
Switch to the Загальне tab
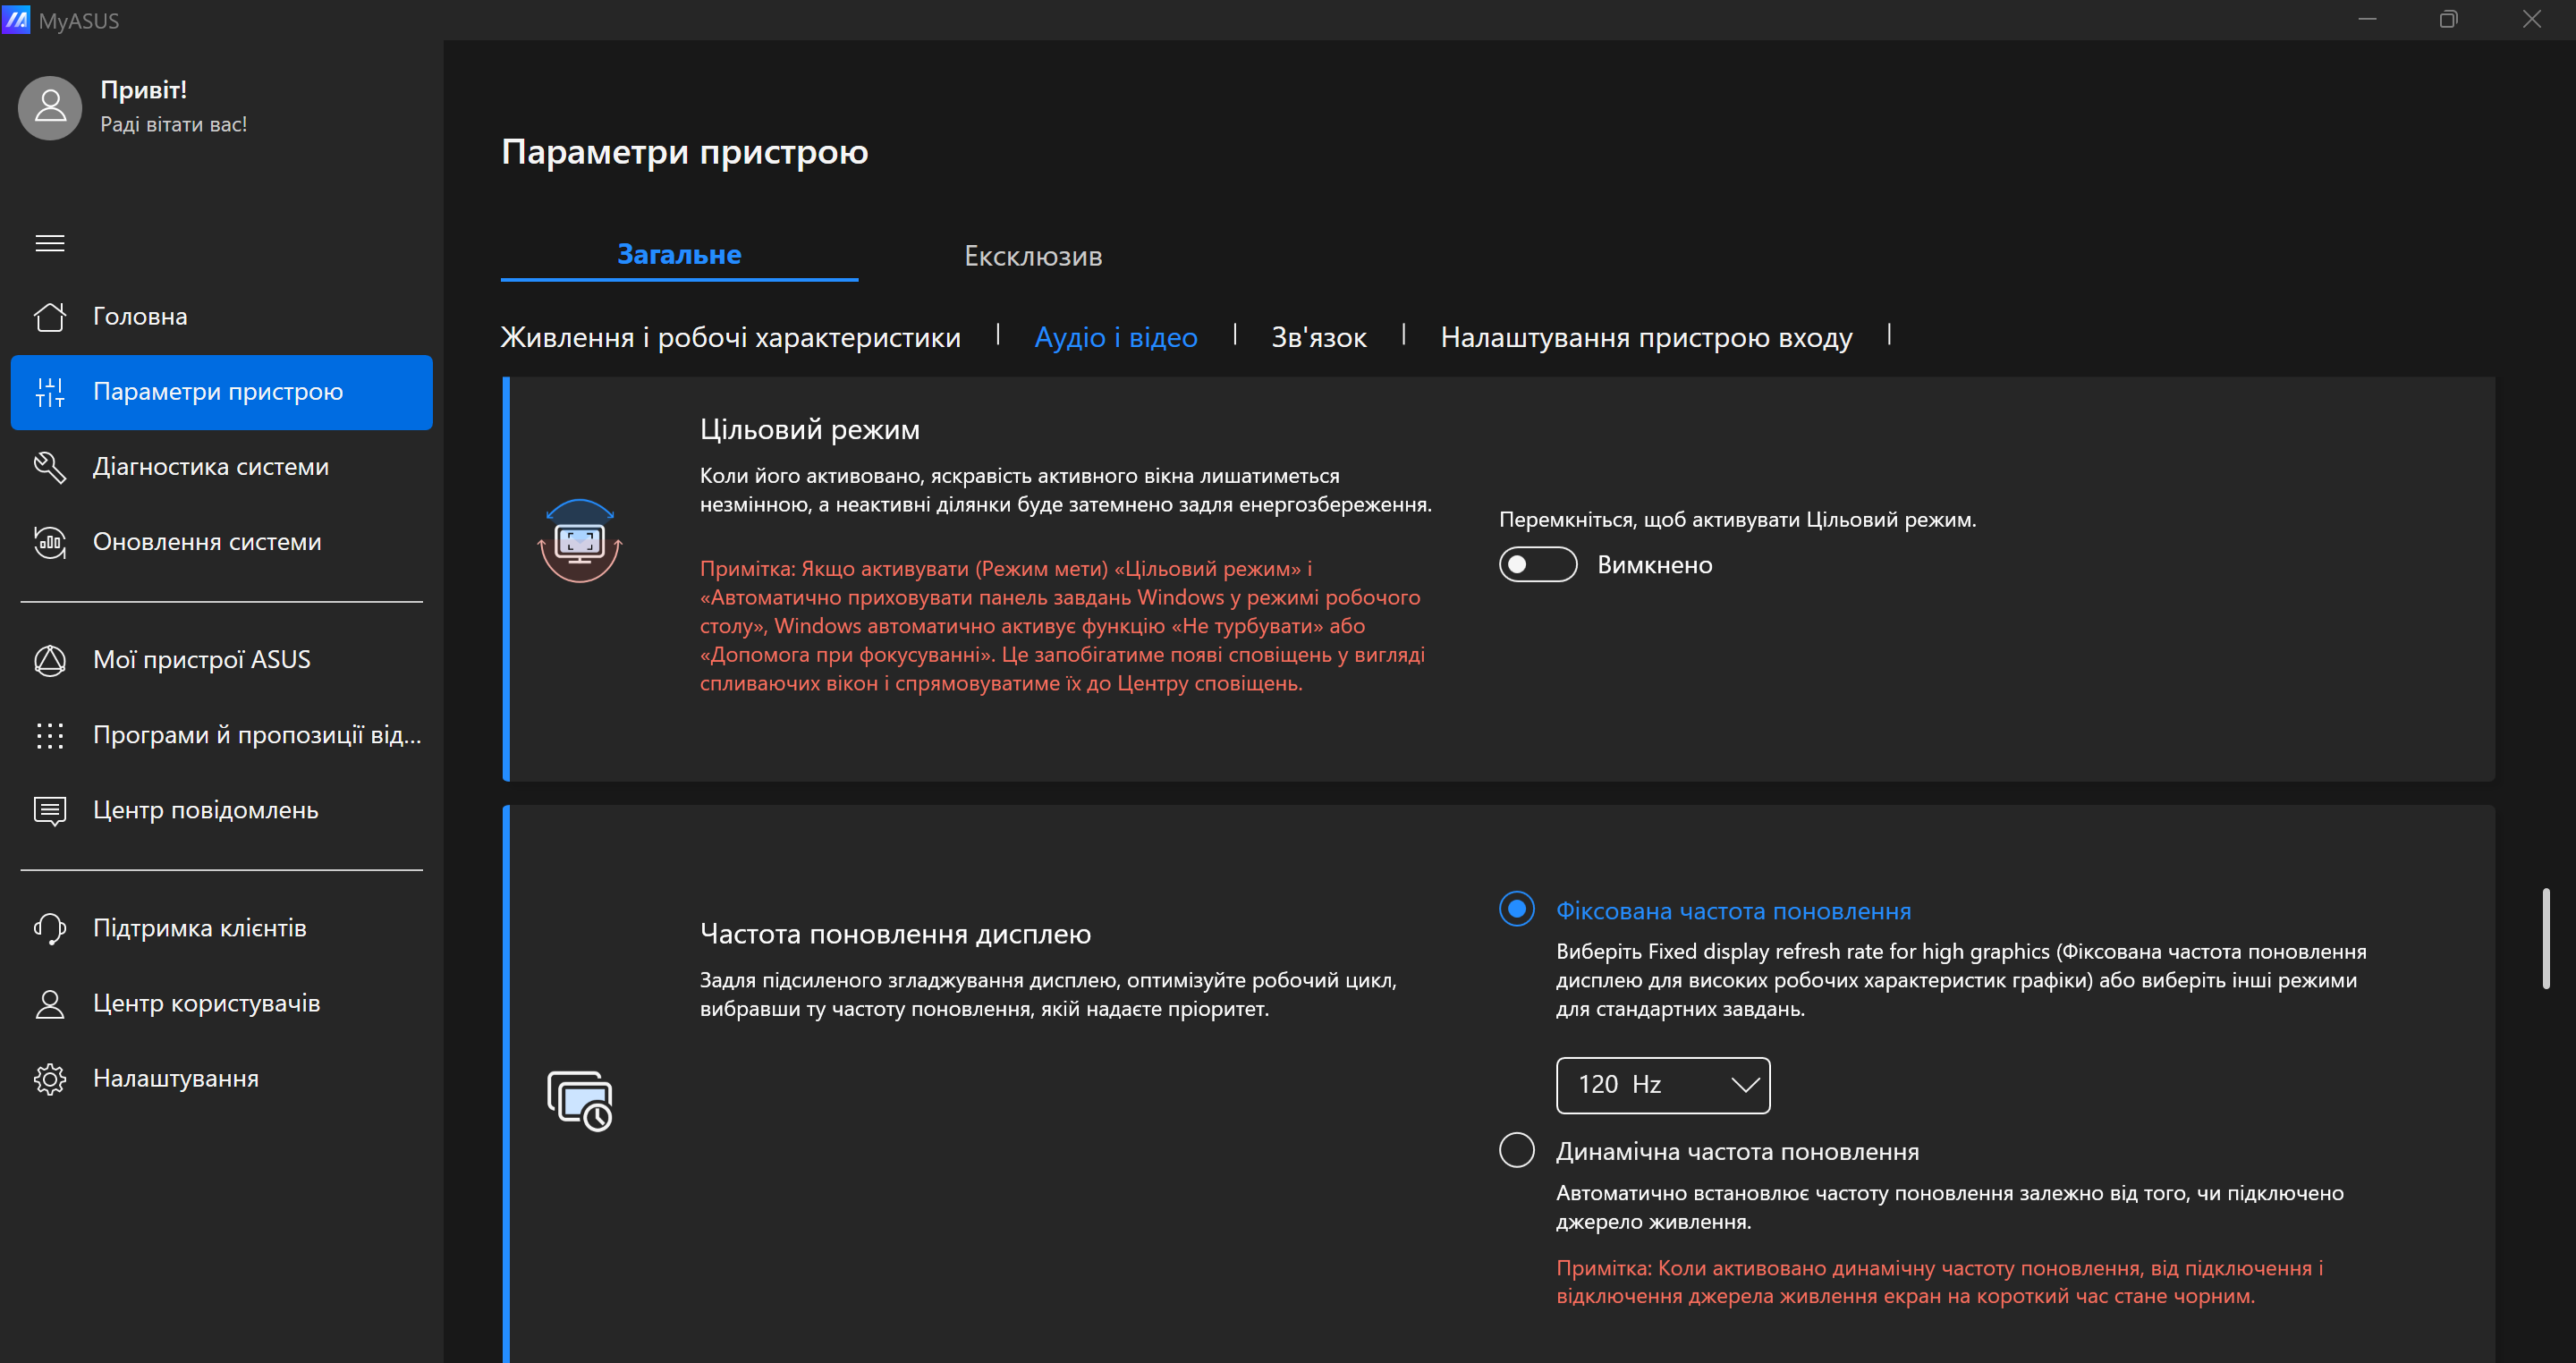click(x=679, y=255)
